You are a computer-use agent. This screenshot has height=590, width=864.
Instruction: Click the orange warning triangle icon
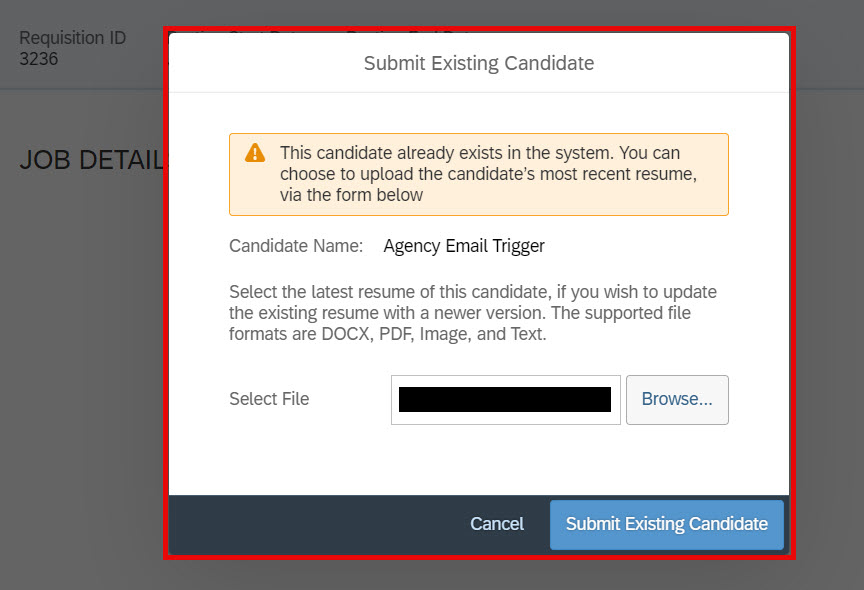click(x=255, y=153)
